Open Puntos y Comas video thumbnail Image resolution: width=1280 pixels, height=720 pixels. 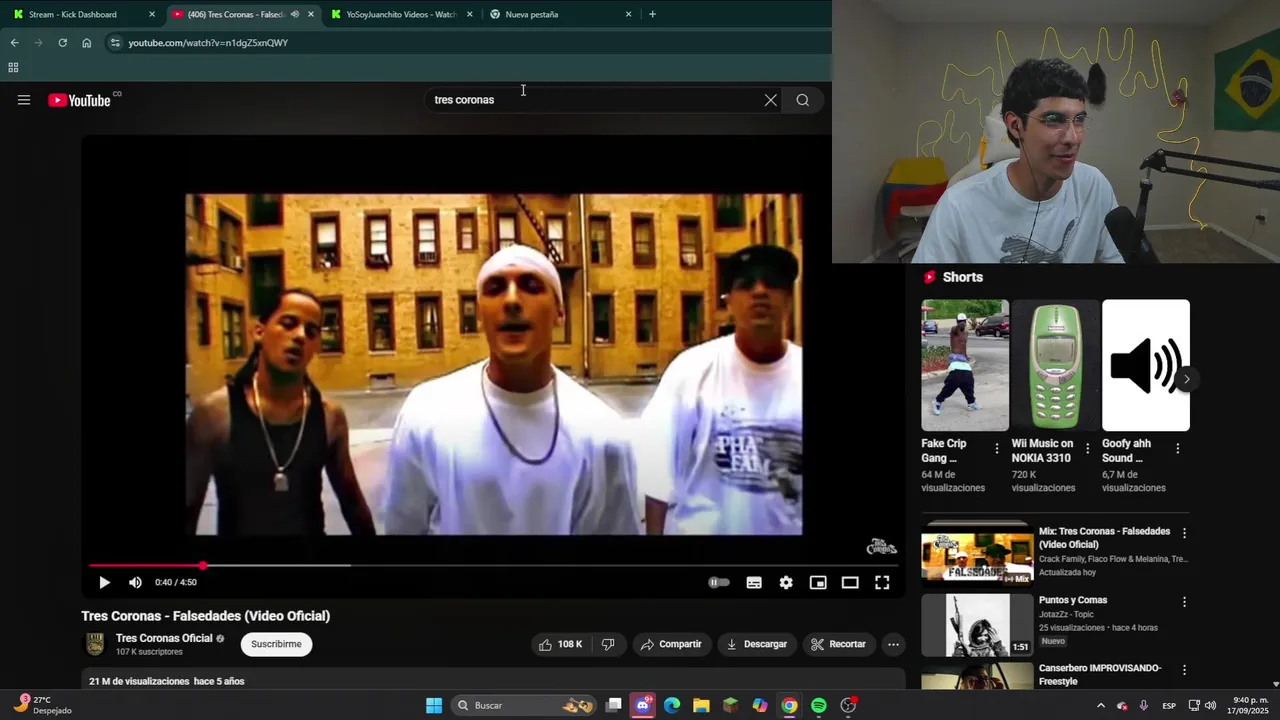coord(977,625)
